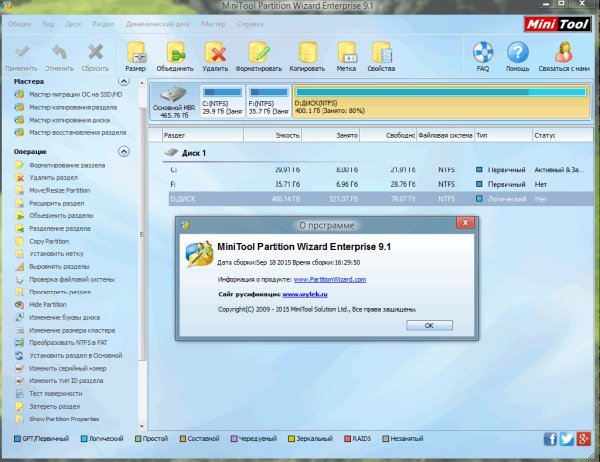Choose Разделение раздела operation

[60, 229]
